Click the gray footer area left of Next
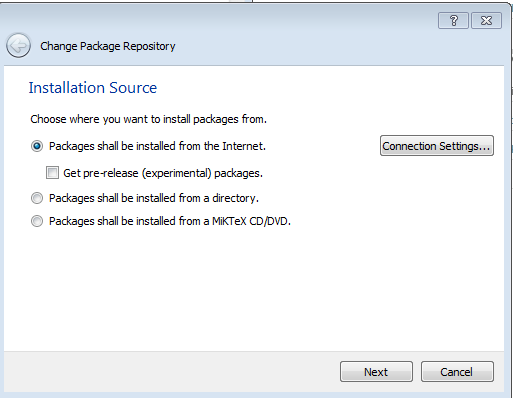This screenshot has height=398, width=513. tap(170, 371)
